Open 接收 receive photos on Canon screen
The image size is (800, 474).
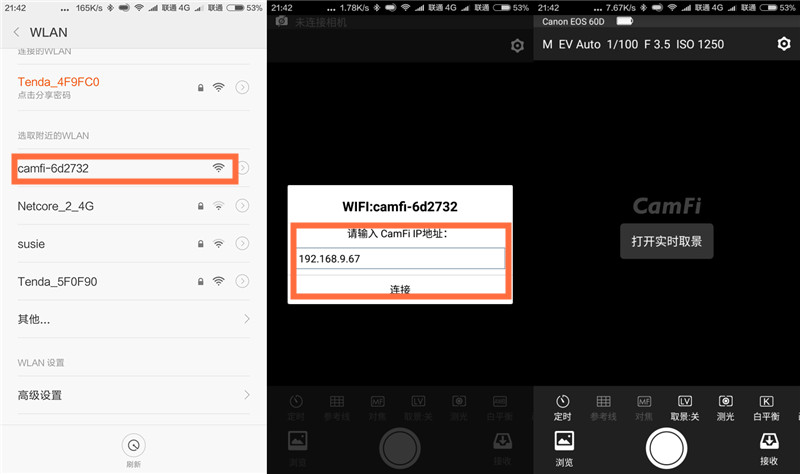[769, 449]
